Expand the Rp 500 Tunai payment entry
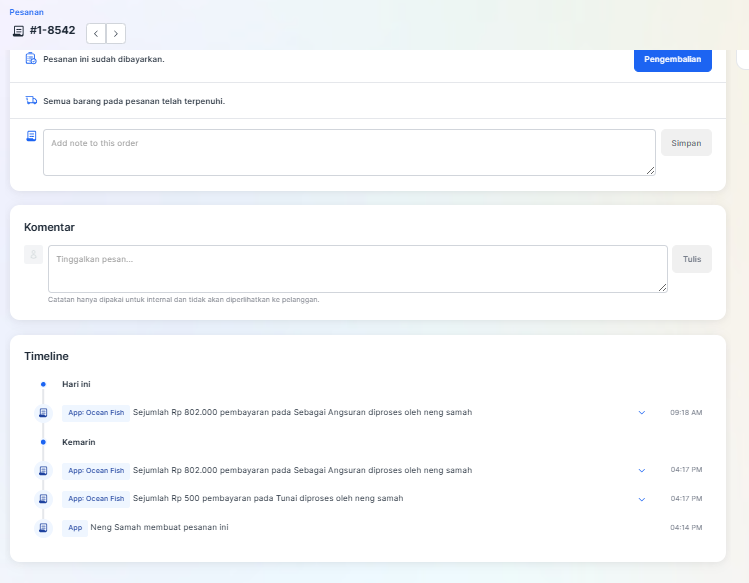Image resolution: width=749 pixels, height=583 pixels. pos(642,499)
